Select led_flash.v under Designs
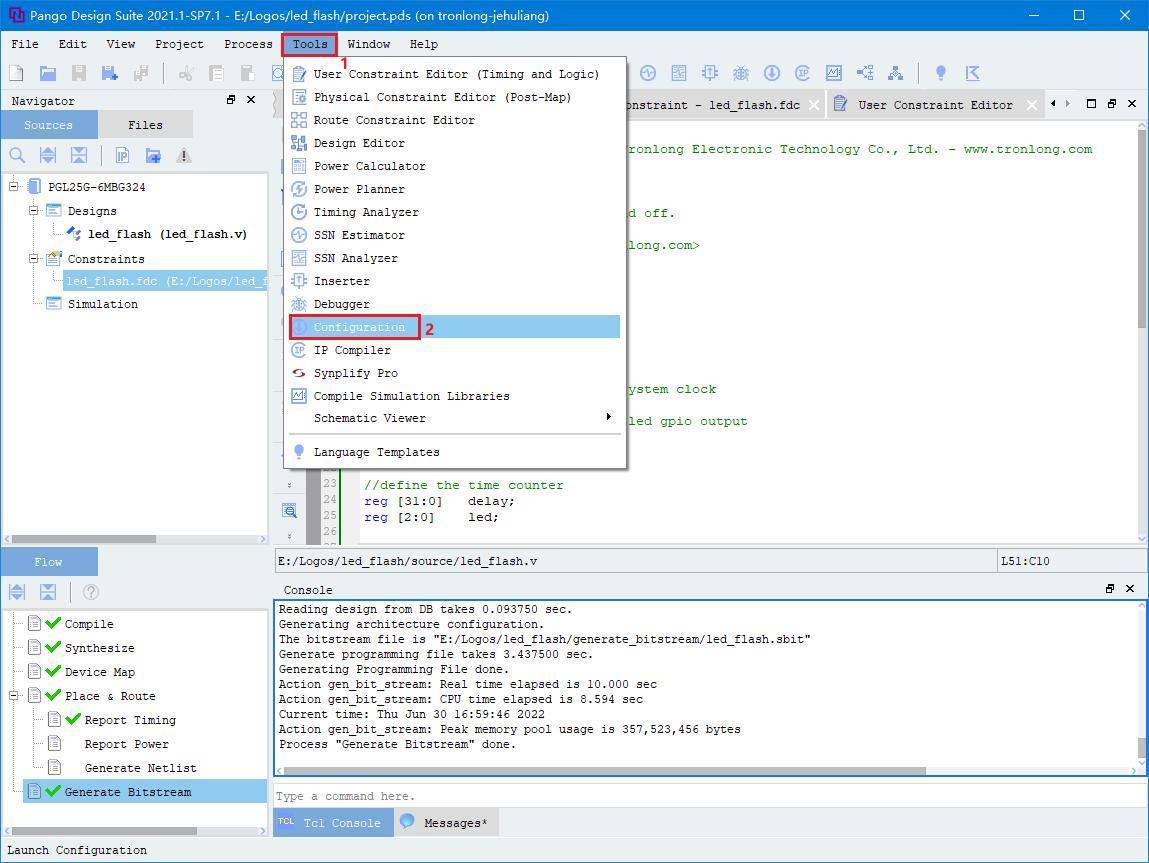This screenshot has height=863, width=1149. tap(167, 234)
